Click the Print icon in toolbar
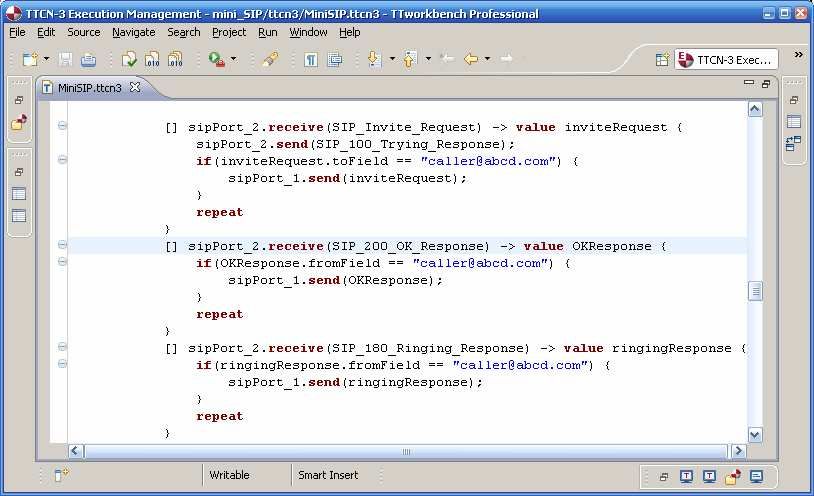 [88, 60]
